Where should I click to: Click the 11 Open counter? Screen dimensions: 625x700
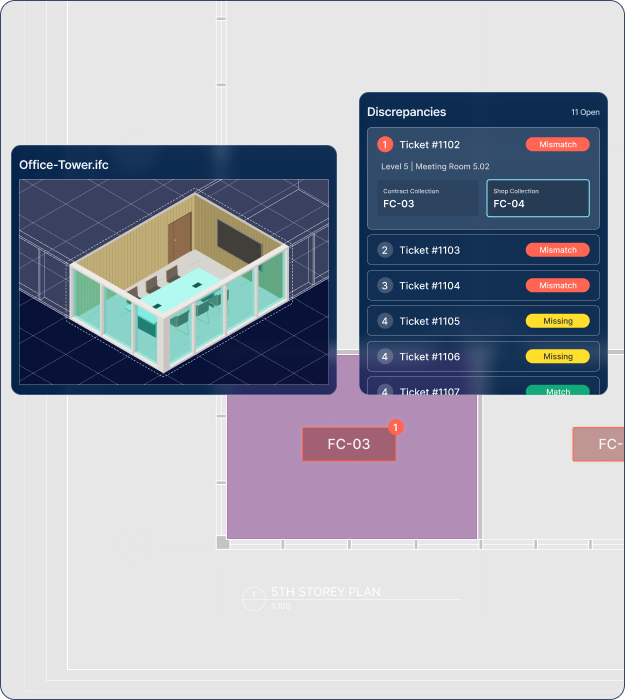pos(585,112)
